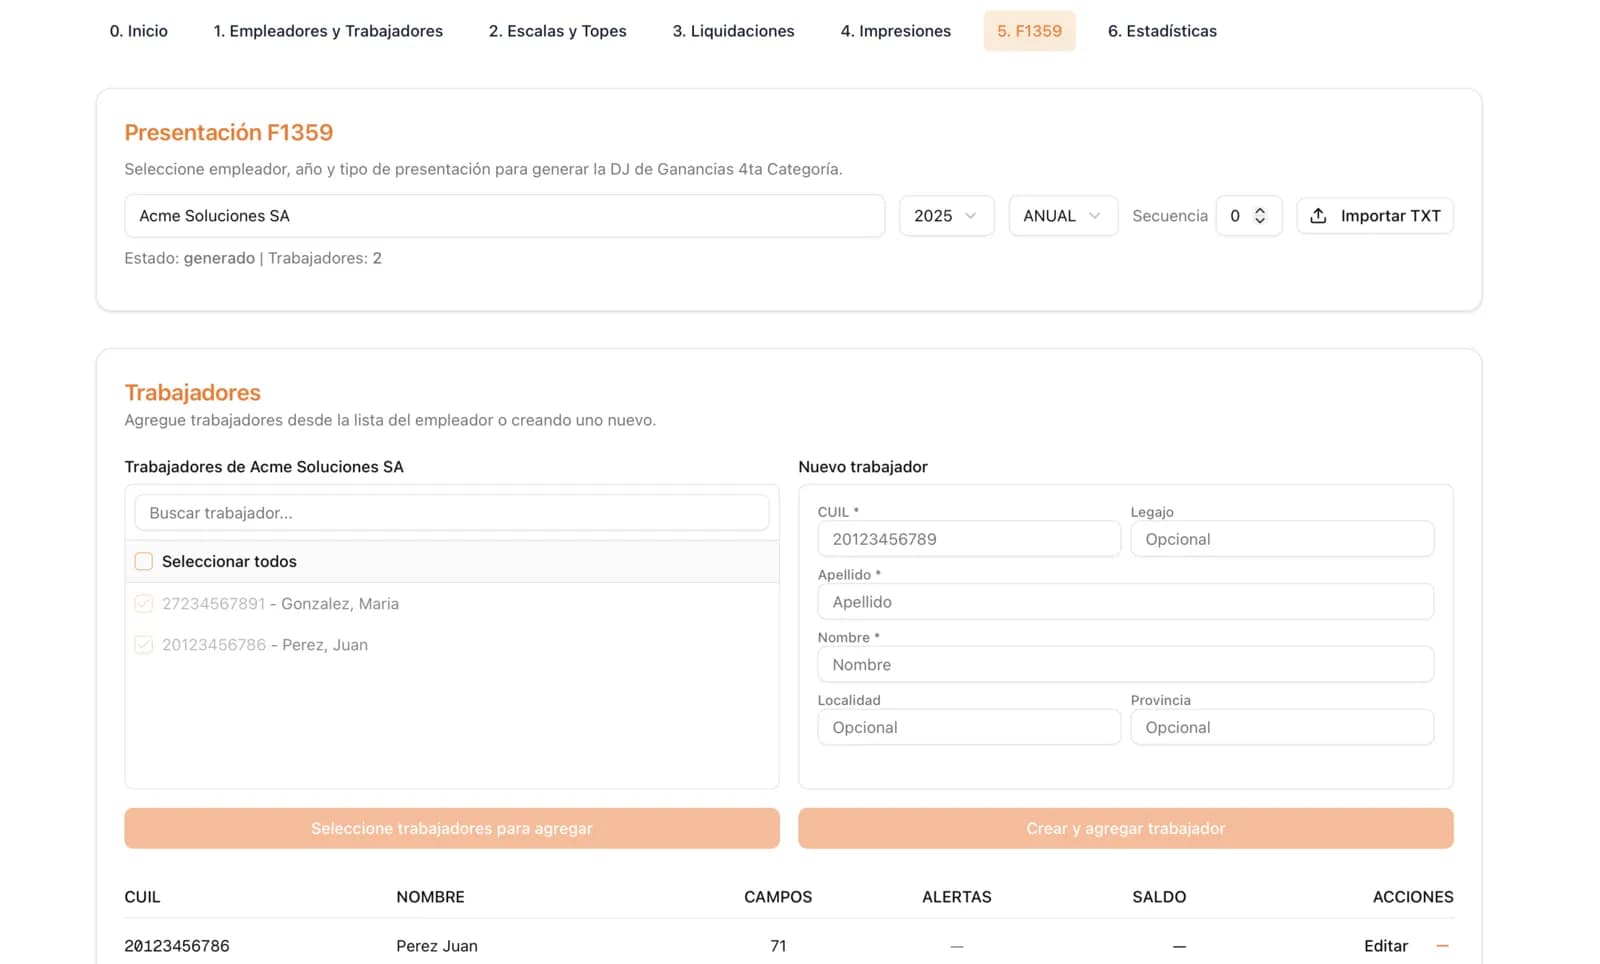Screen dimensions: 1600x964
Task: Click the CUIL input field
Action: (x=968, y=539)
